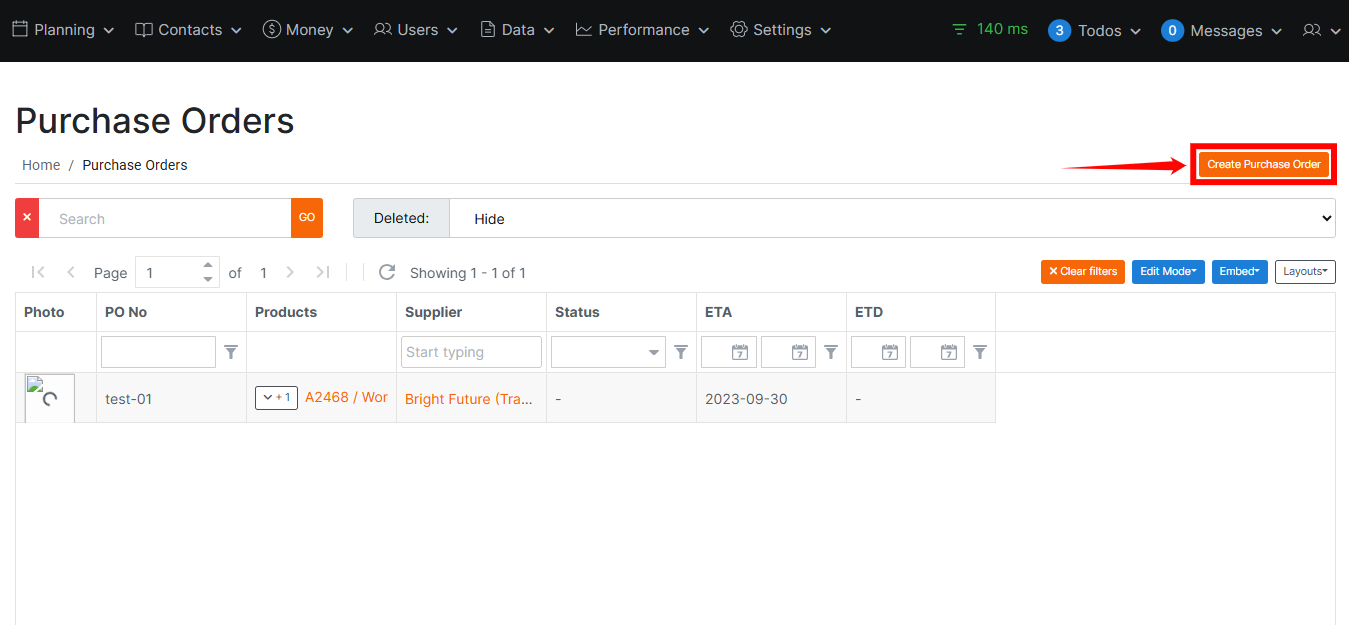Click the PO No filter input field
Screen dimensions: 1349x625
(x=157, y=351)
